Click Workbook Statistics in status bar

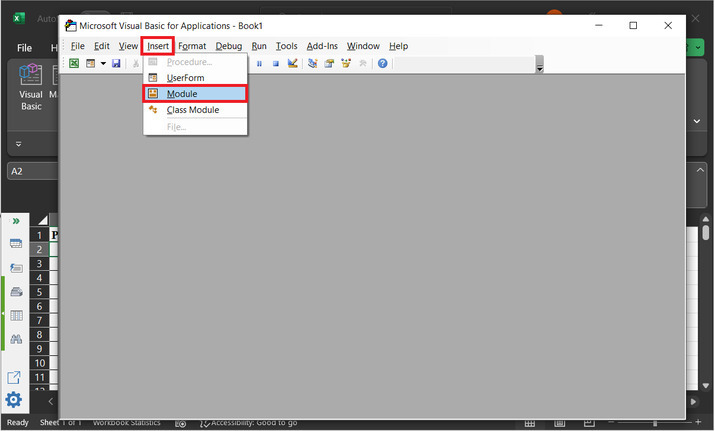[x=126, y=423]
